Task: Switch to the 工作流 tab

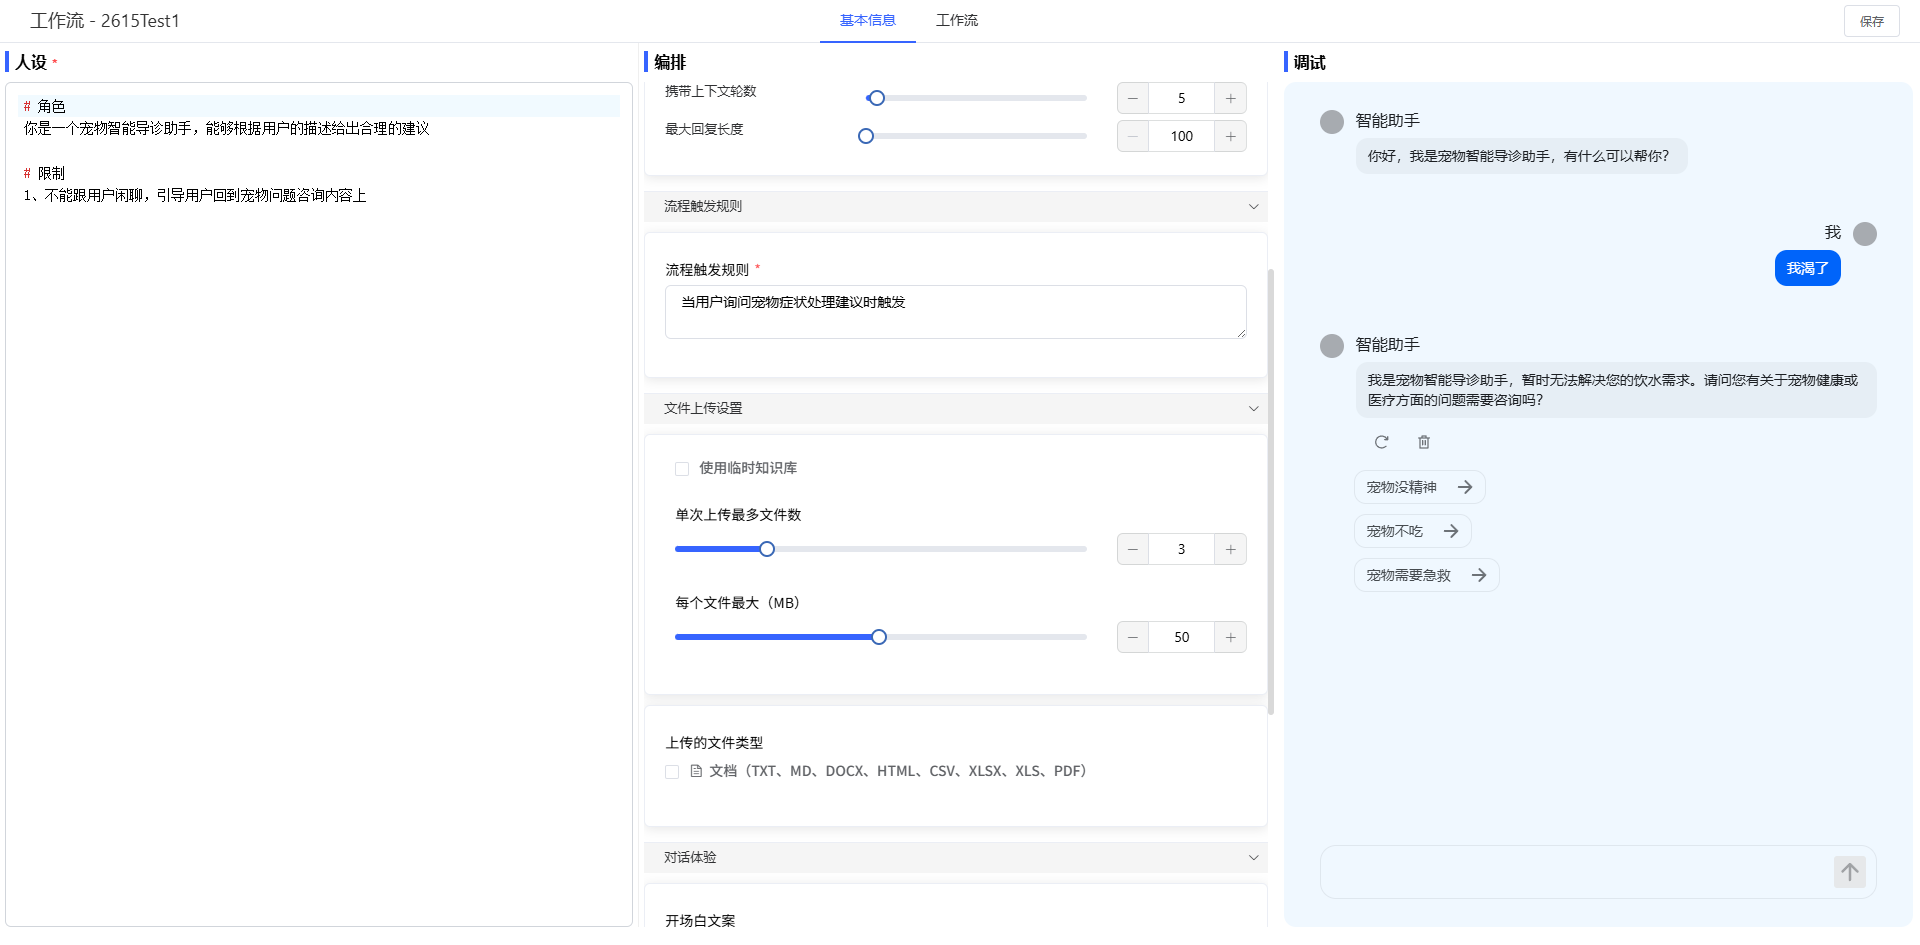Action: 956,21
